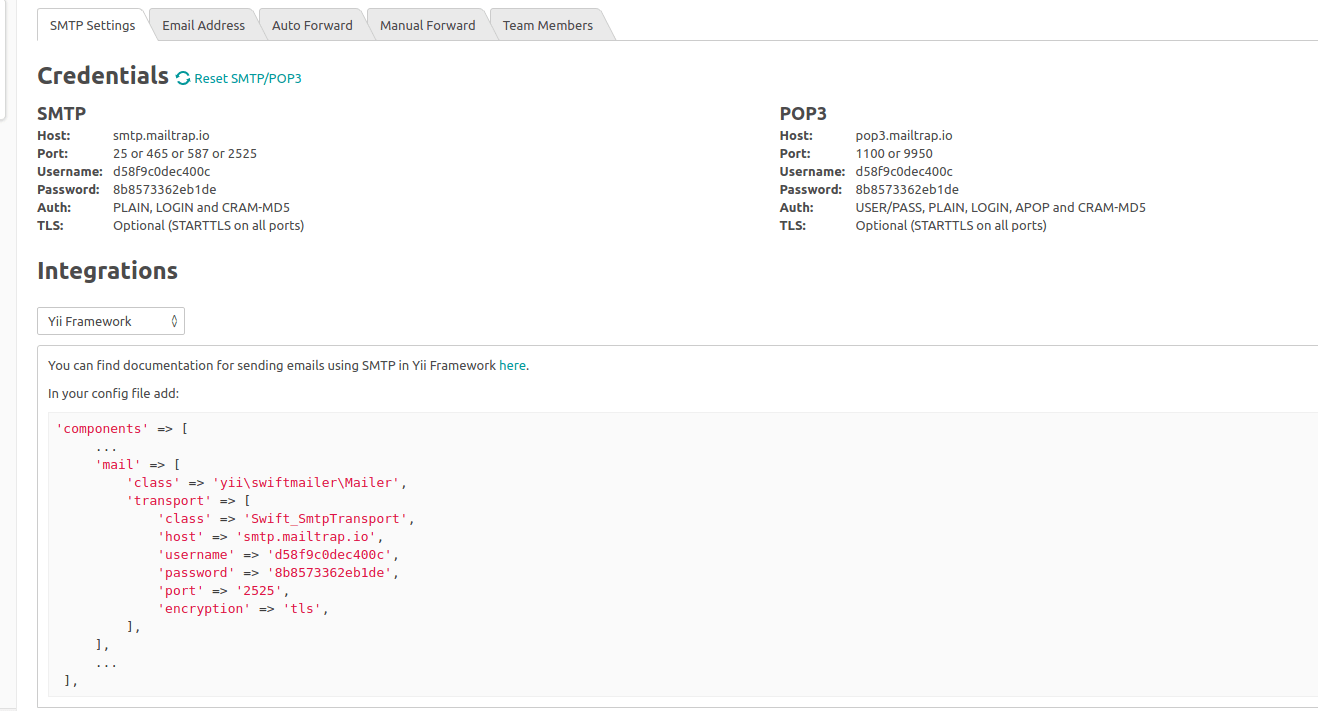Viewport: 1318px width, 711px height.
Task: Click the POP3 password value
Action: tap(907, 189)
